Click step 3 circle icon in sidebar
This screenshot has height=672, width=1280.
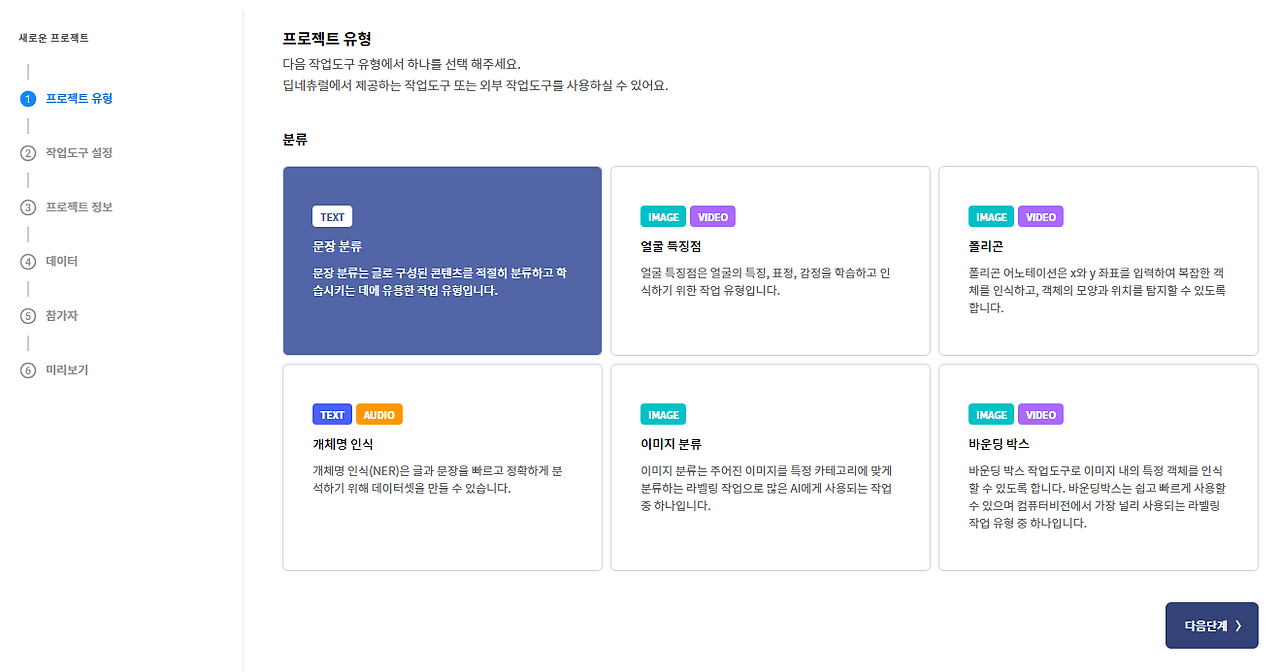coord(28,207)
